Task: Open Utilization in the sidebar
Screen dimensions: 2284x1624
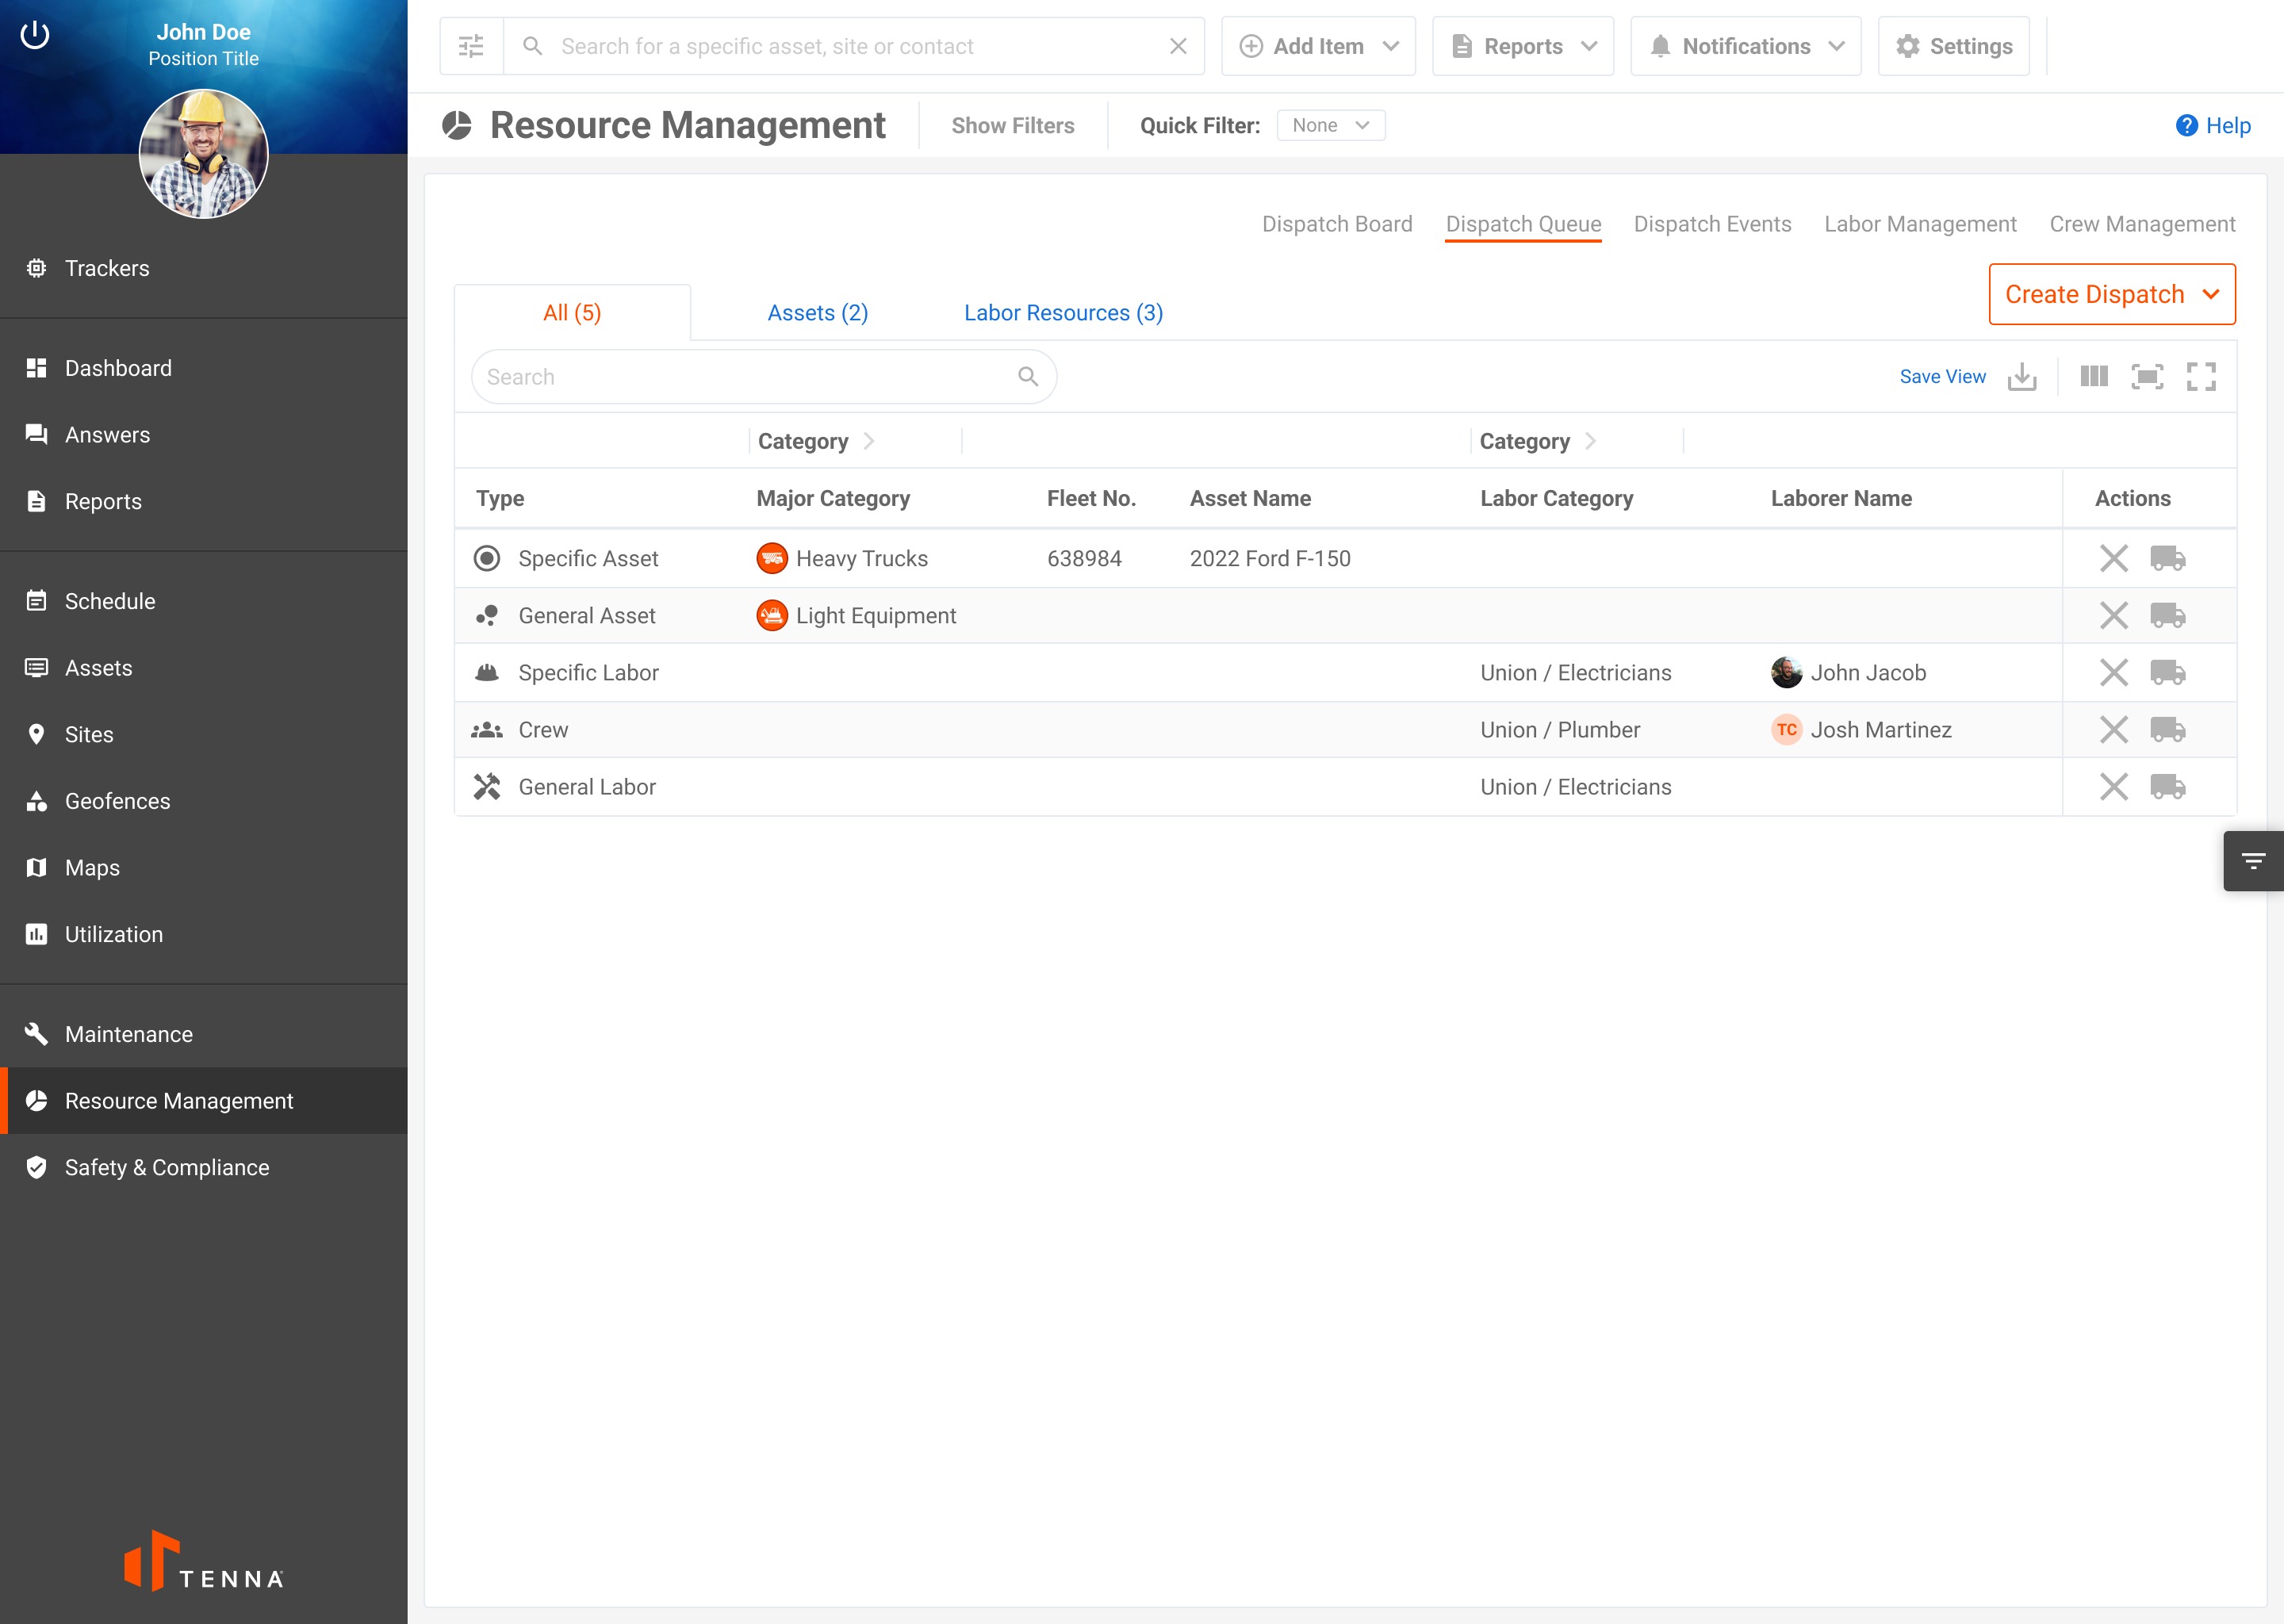Action: tap(204, 934)
